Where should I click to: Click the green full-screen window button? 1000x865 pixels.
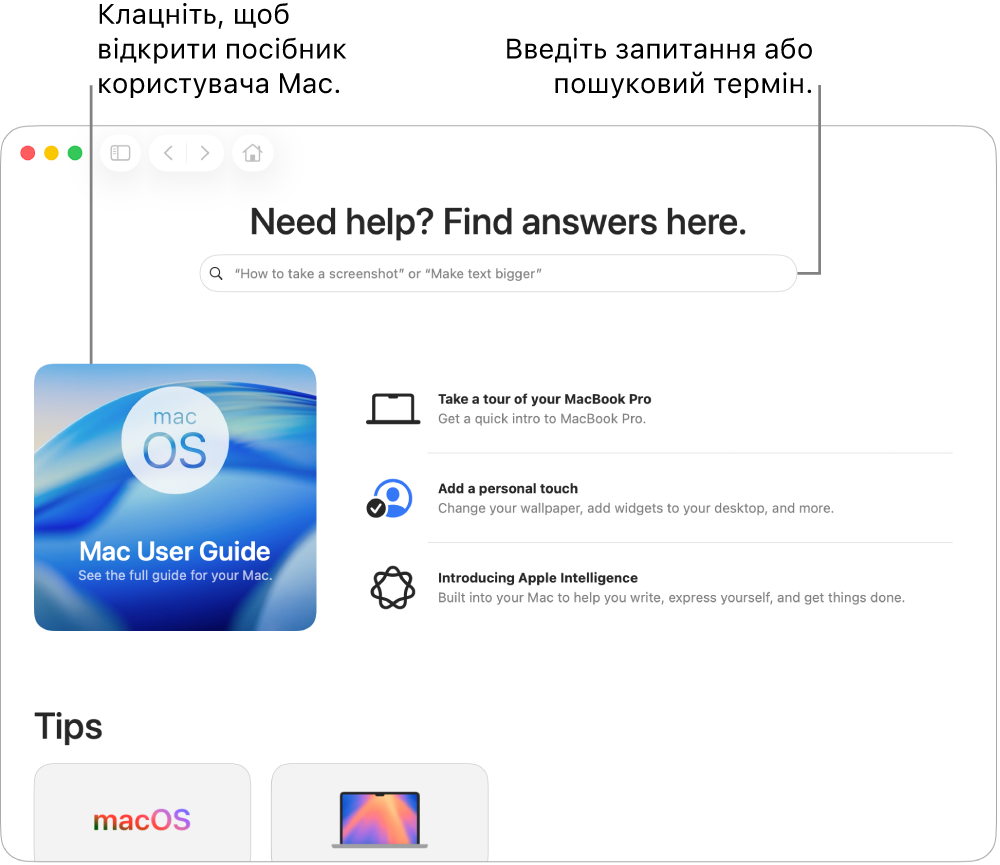[75, 153]
